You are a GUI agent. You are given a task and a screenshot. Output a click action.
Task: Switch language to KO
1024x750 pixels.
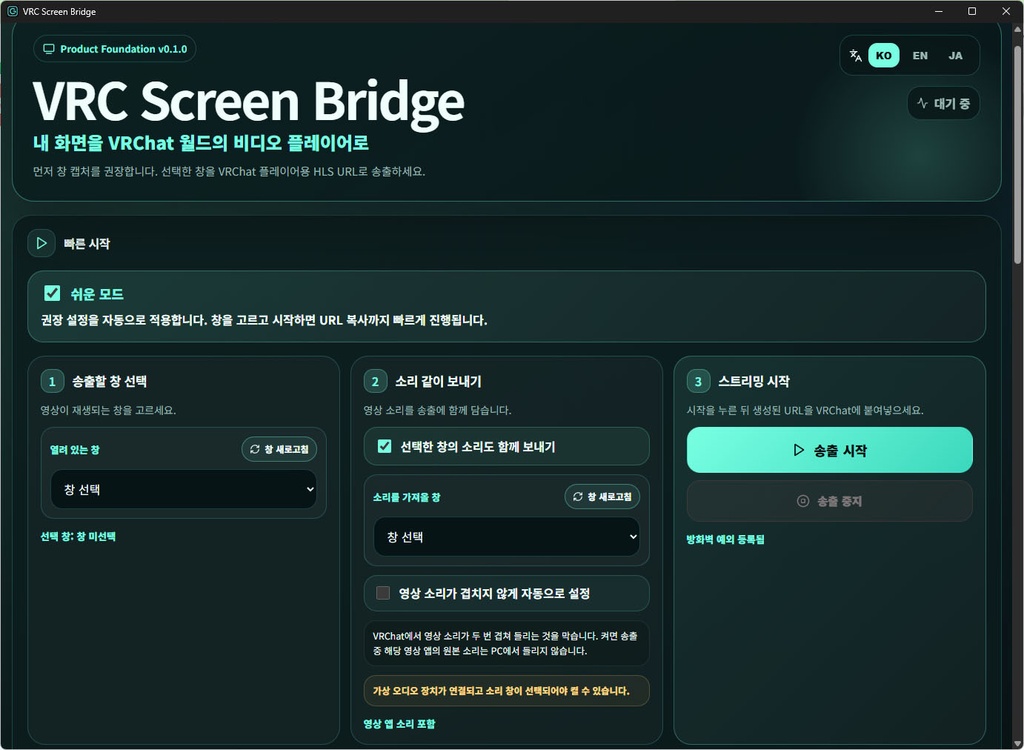click(x=884, y=56)
